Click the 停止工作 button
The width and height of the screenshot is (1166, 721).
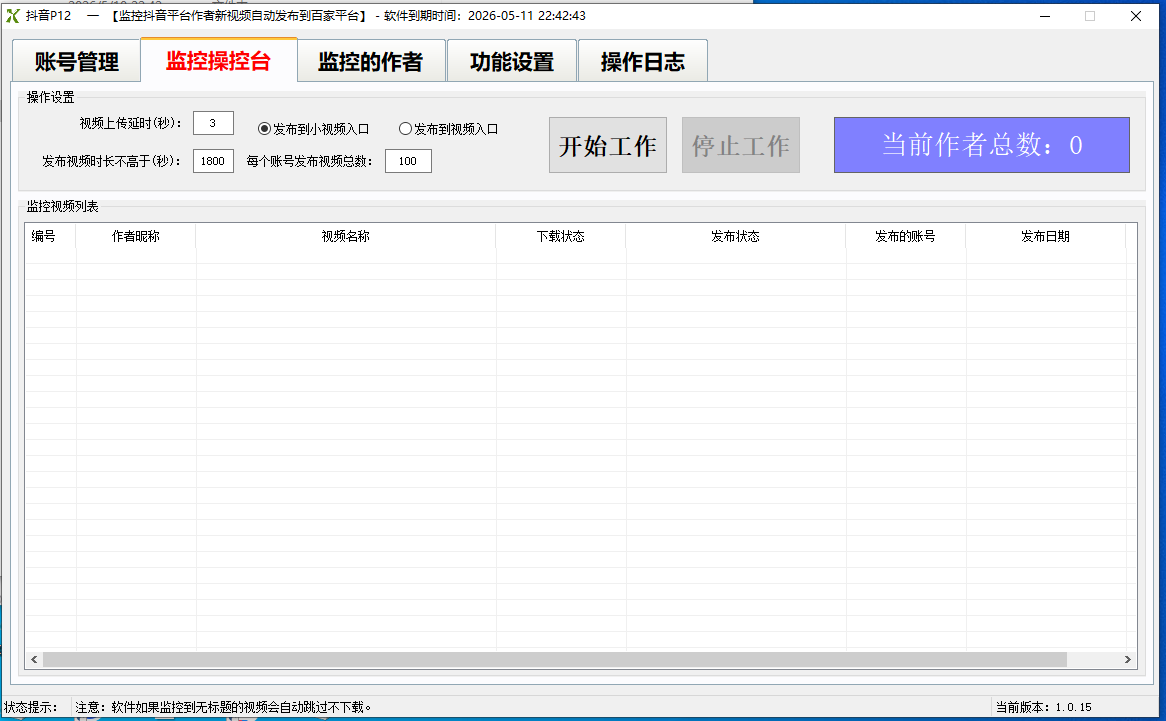pos(741,145)
